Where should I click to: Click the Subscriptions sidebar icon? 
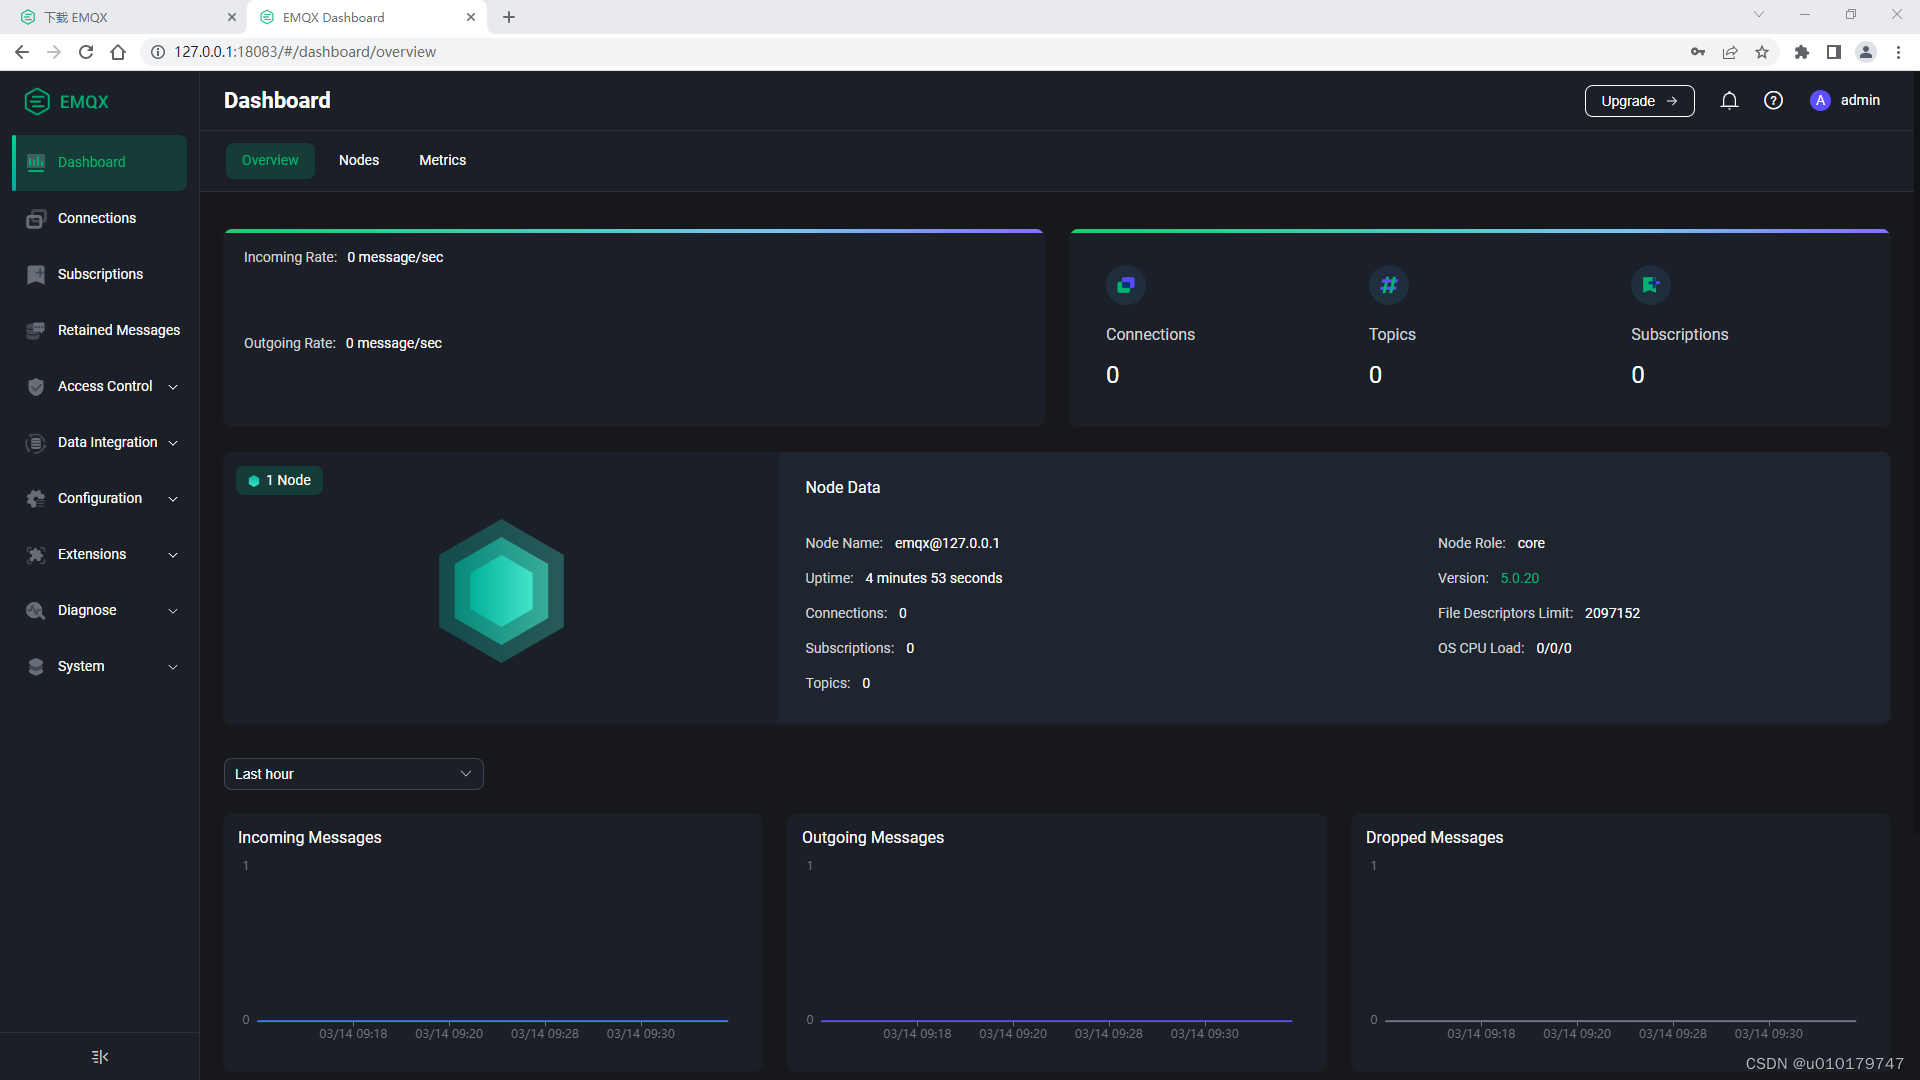coord(36,275)
